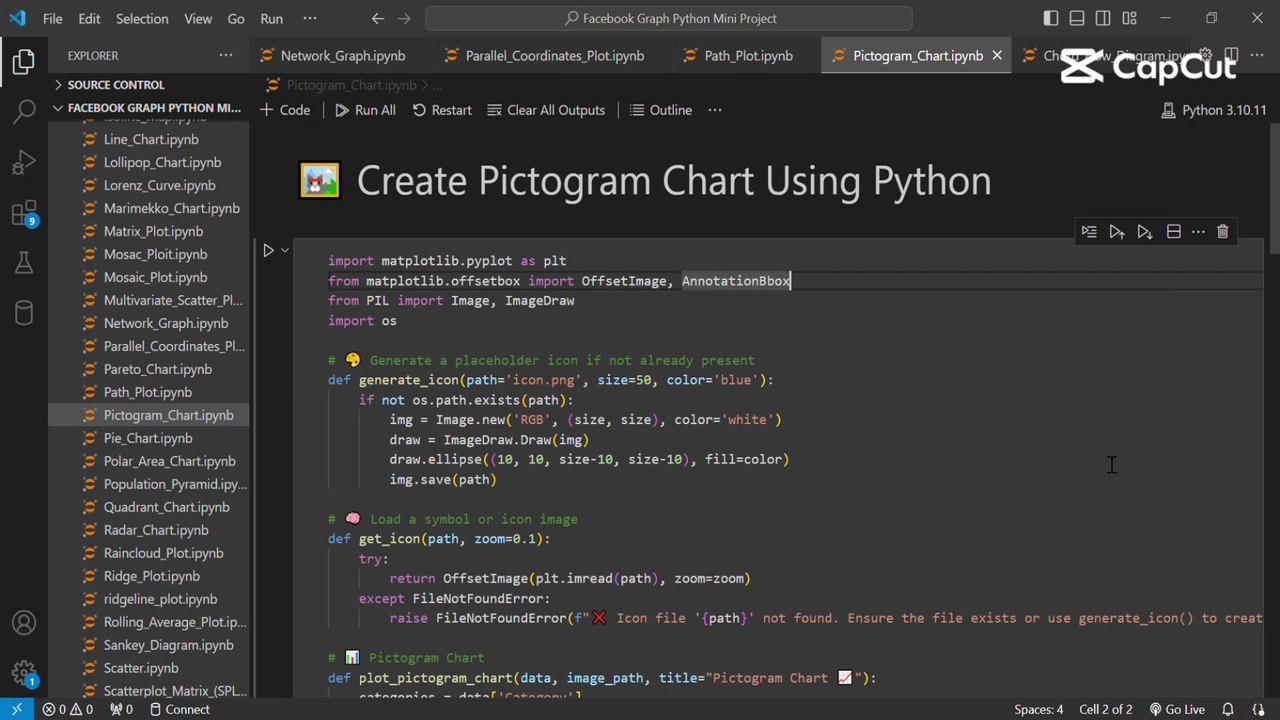Image resolution: width=1280 pixels, height=720 pixels.
Task: Click the Cell 2 of 2 indicator
Action: click(x=1106, y=710)
